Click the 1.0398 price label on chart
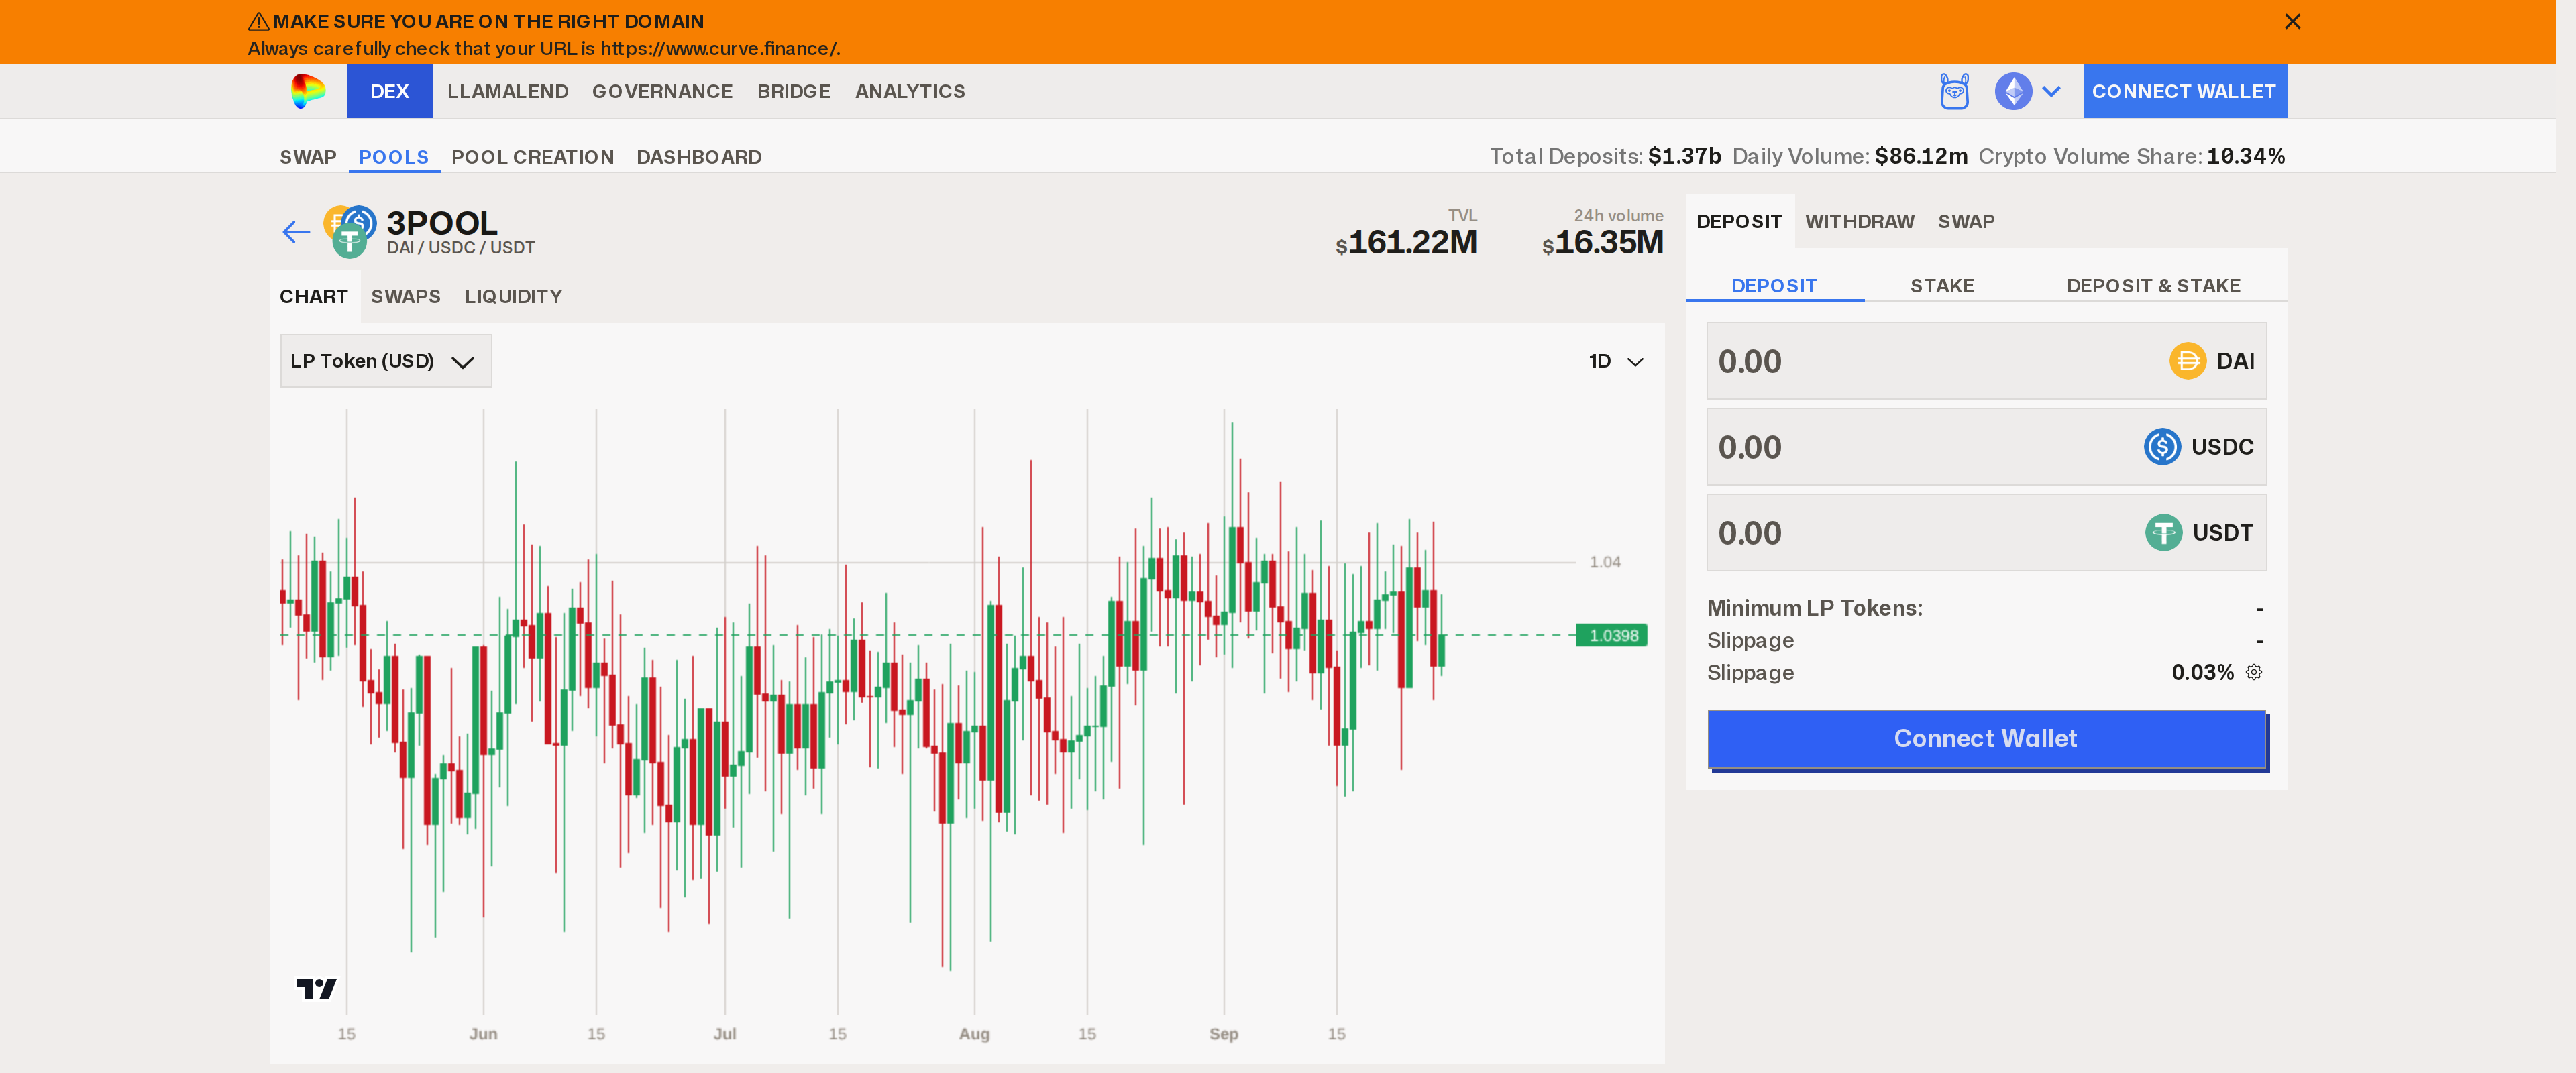Viewport: 2576px width, 1073px height. 1612,635
